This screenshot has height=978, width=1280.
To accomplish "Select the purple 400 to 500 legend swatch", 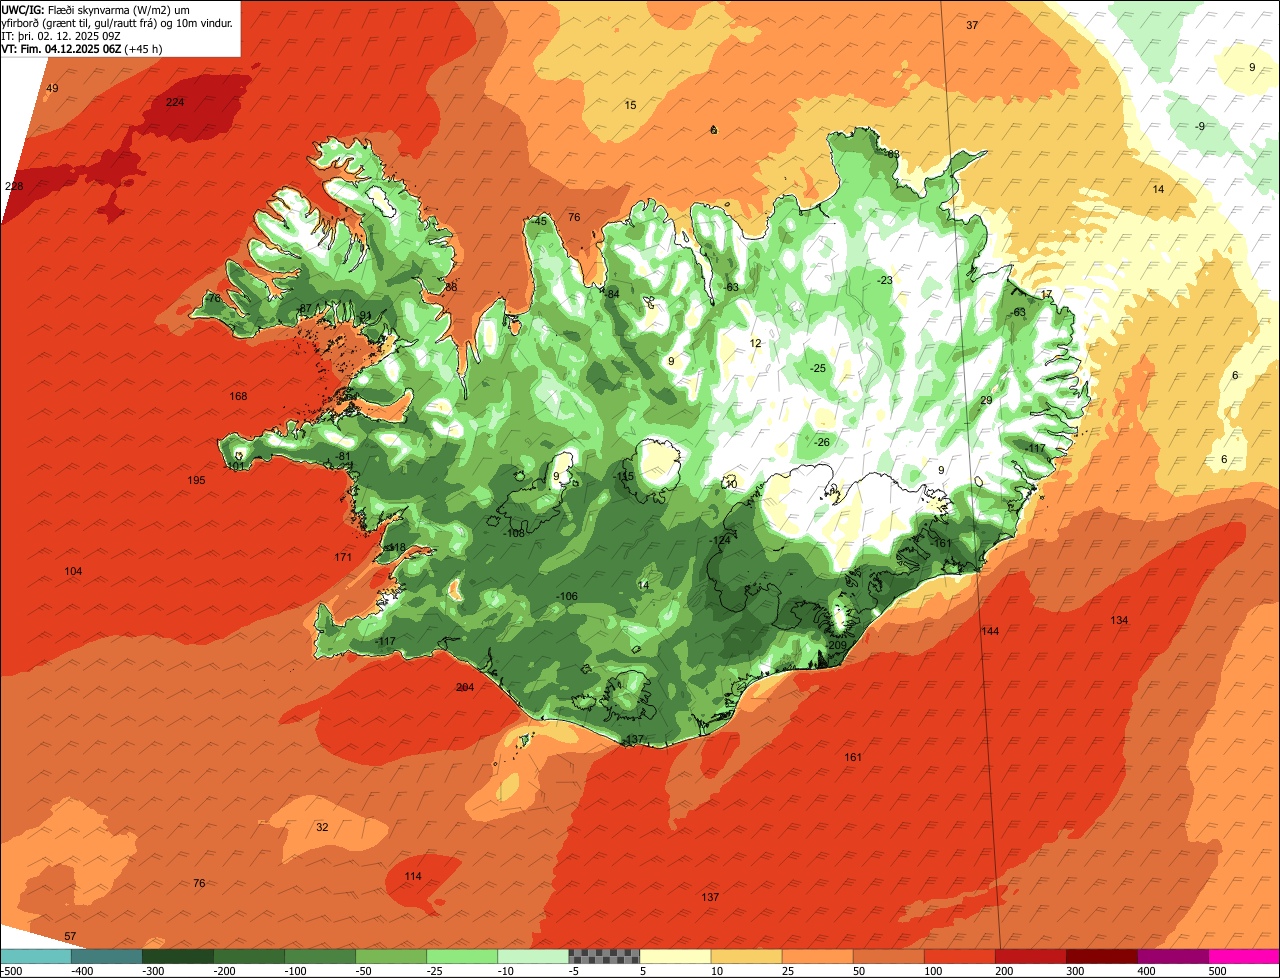I will click(x=1173, y=956).
